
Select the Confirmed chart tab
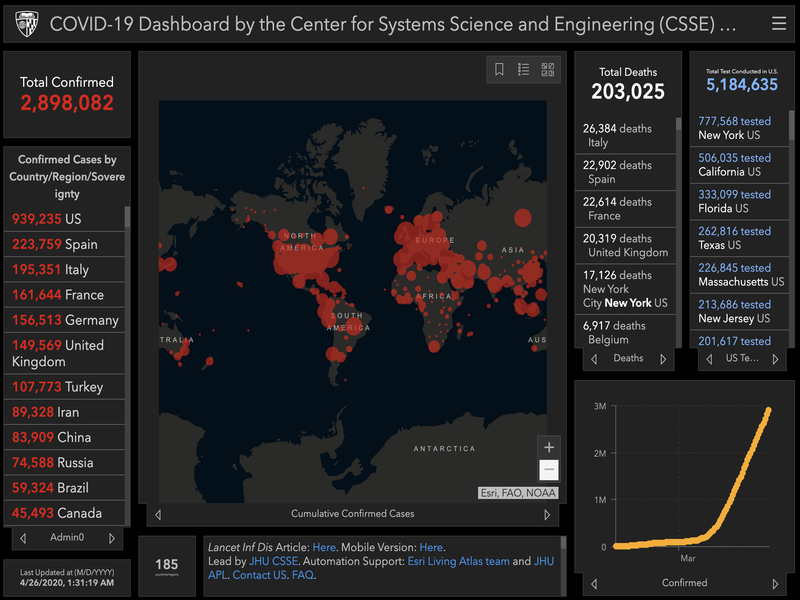[684, 583]
